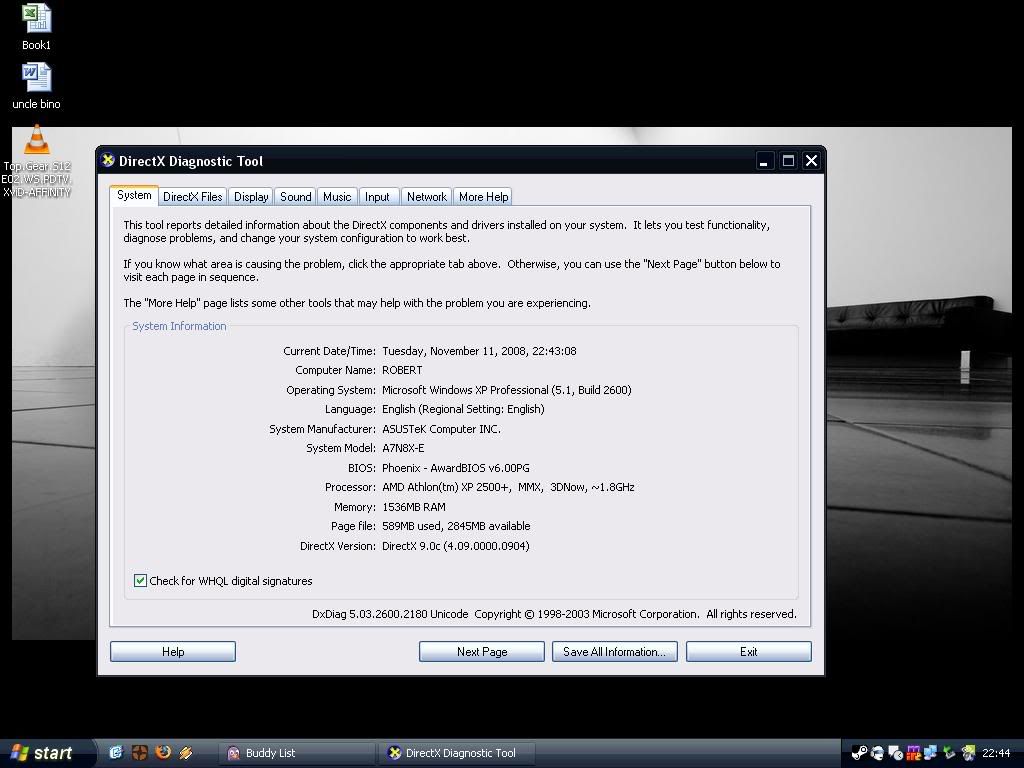
Task: Click the network connection tray icon
Action: point(930,752)
